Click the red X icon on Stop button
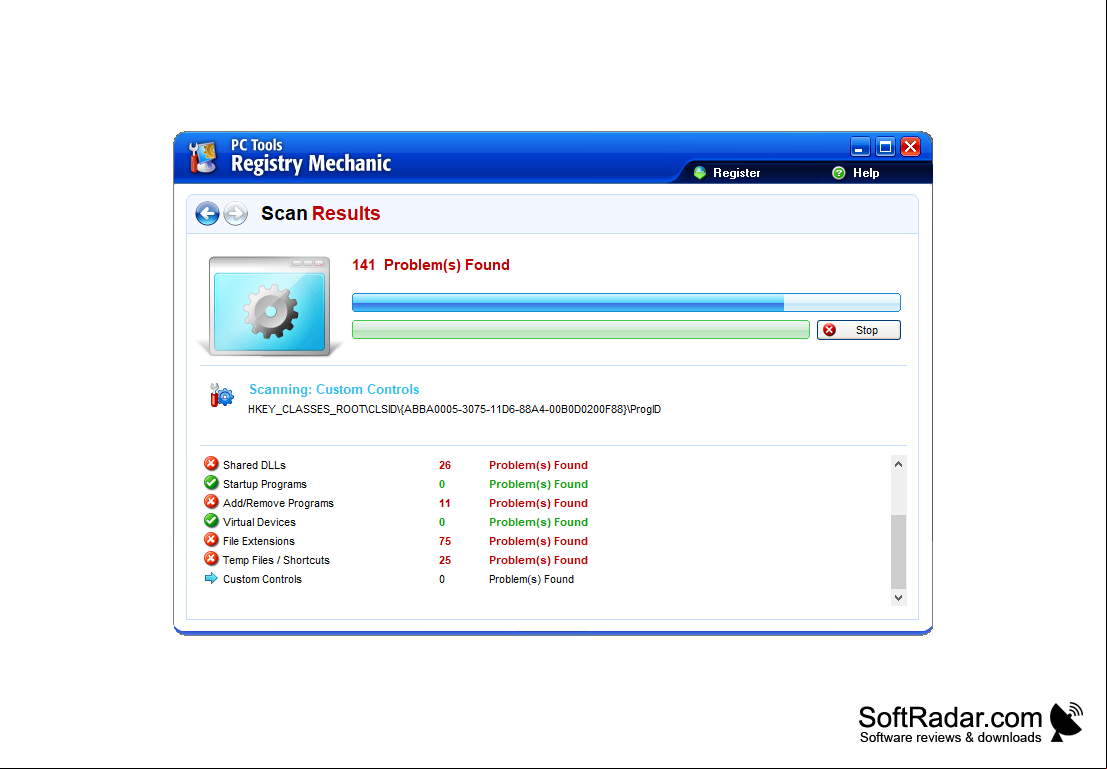This screenshot has width=1107, height=769. coord(830,330)
